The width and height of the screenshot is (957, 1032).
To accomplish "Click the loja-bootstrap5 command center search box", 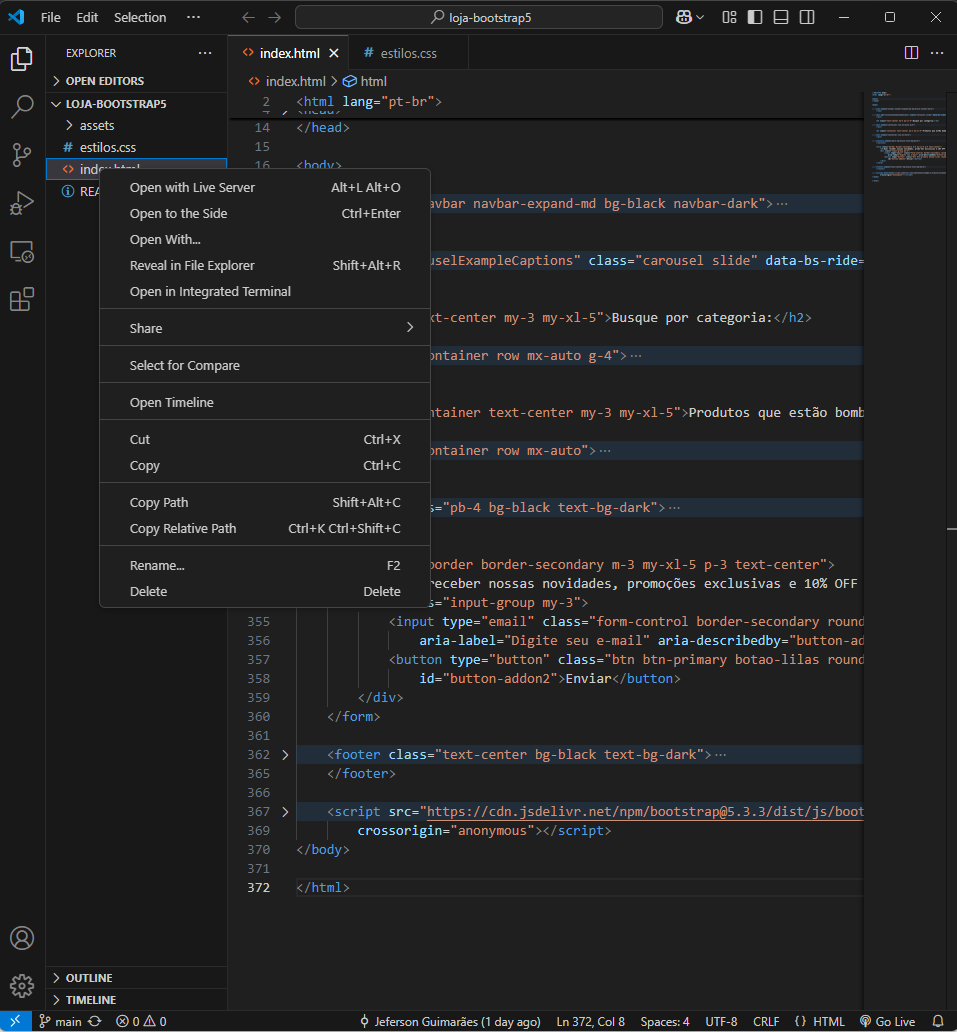I will click(x=478, y=18).
